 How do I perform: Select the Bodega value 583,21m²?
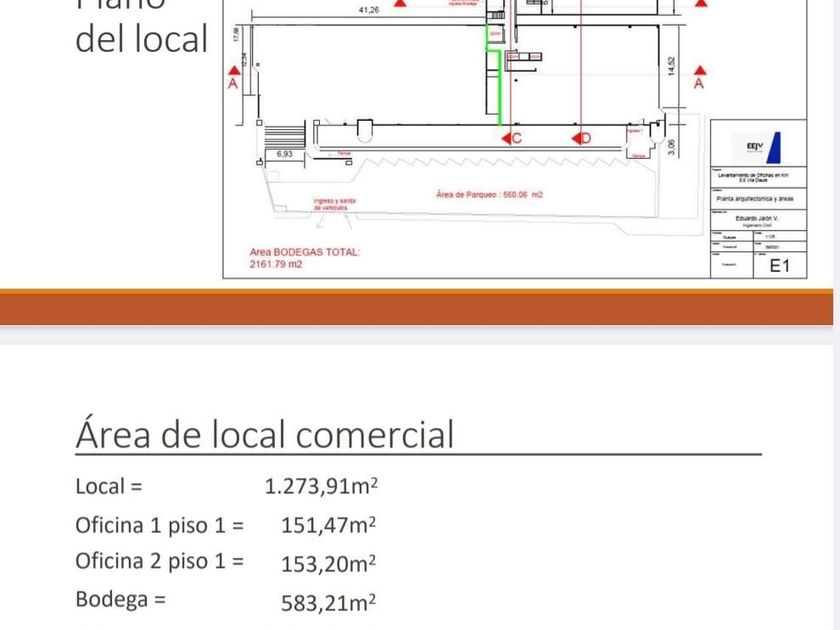pyautogui.click(x=329, y=602)
